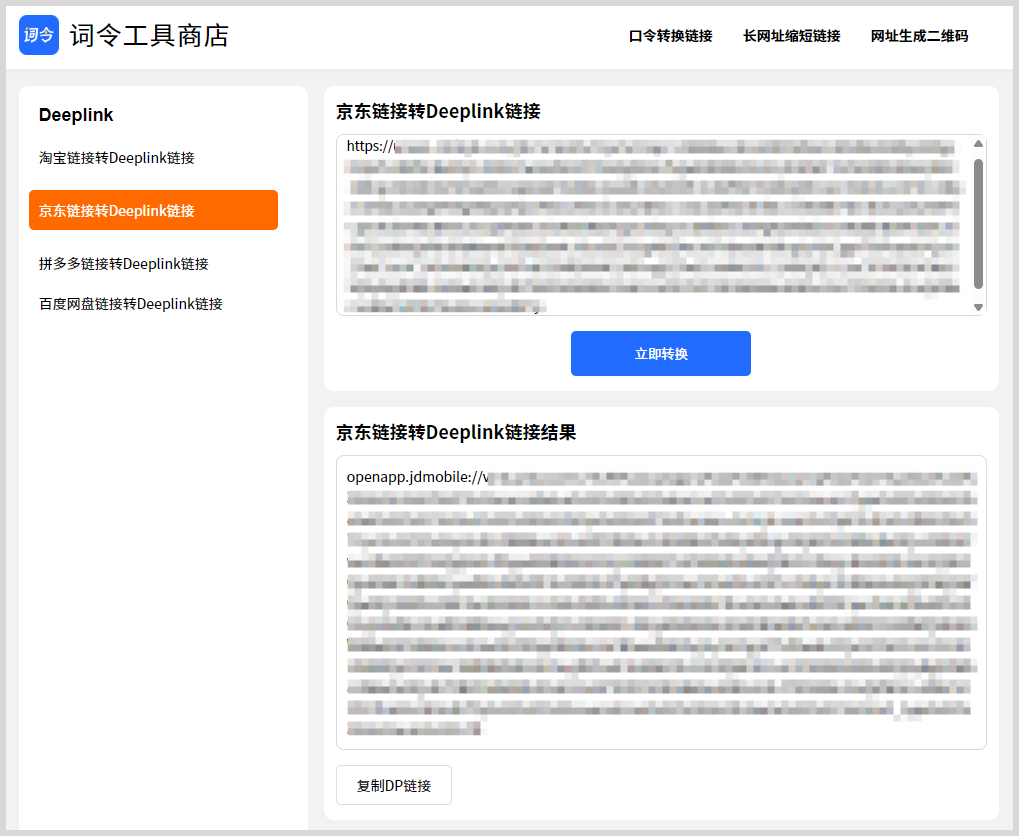Select 淘宝链接转Deeplink链接 in the sidebar

[117, 158]
